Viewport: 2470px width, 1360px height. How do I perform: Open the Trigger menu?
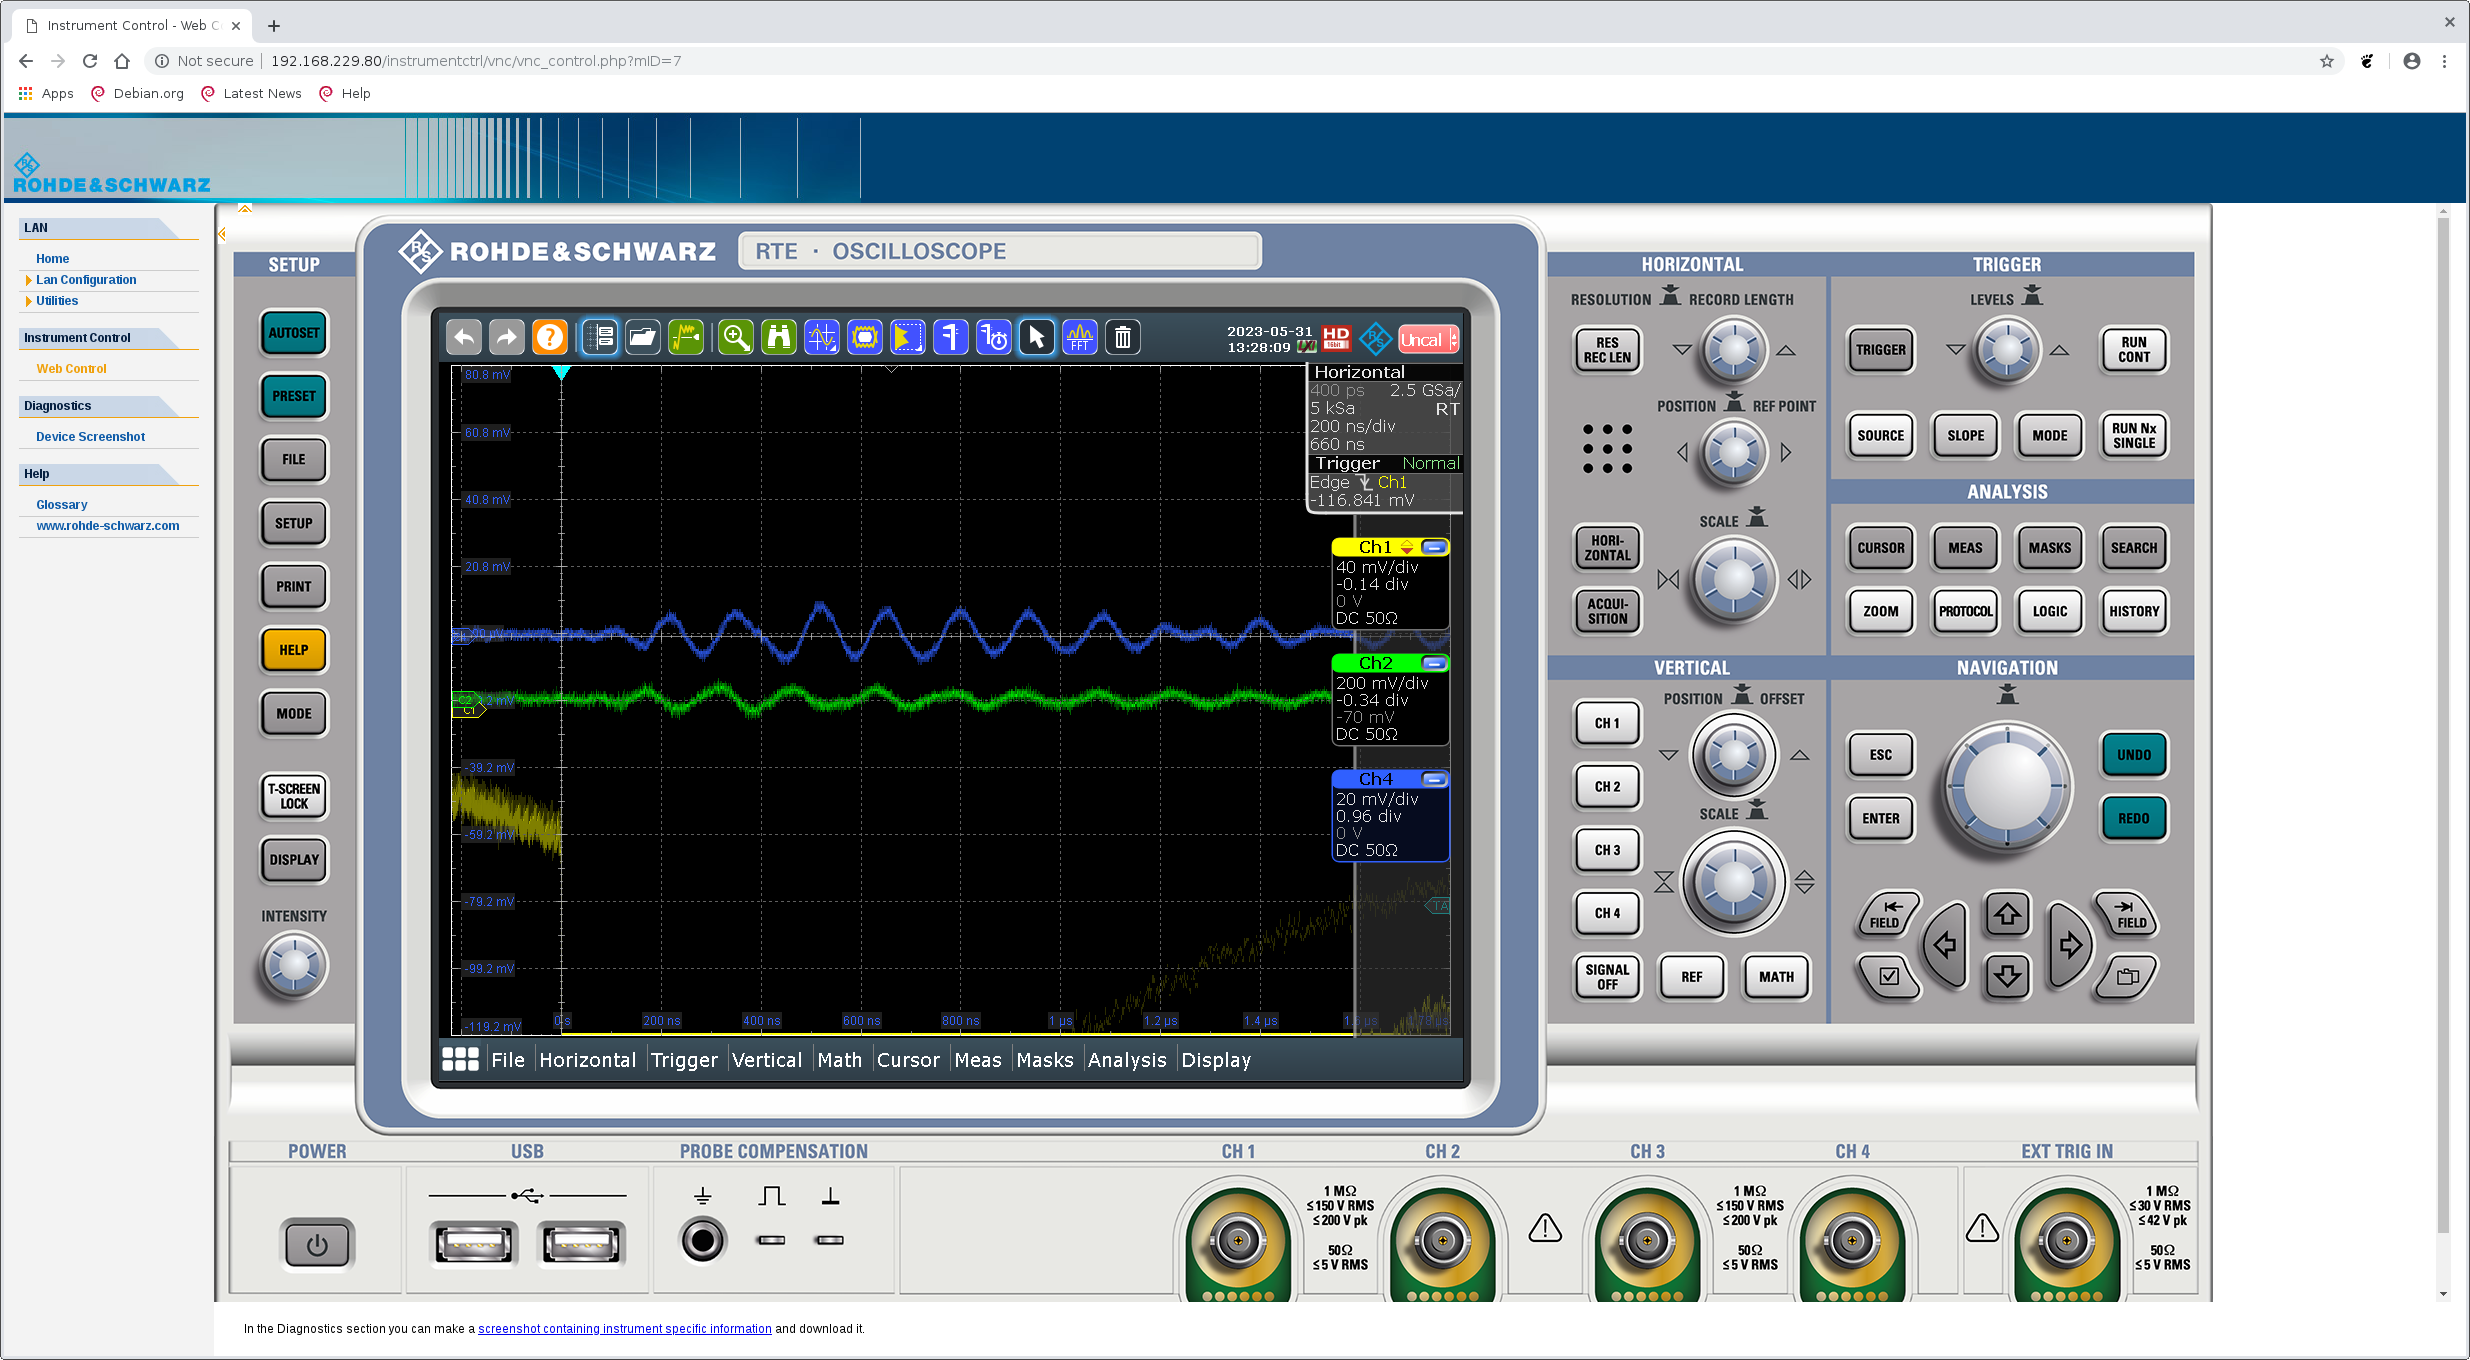click(684, 1060)
